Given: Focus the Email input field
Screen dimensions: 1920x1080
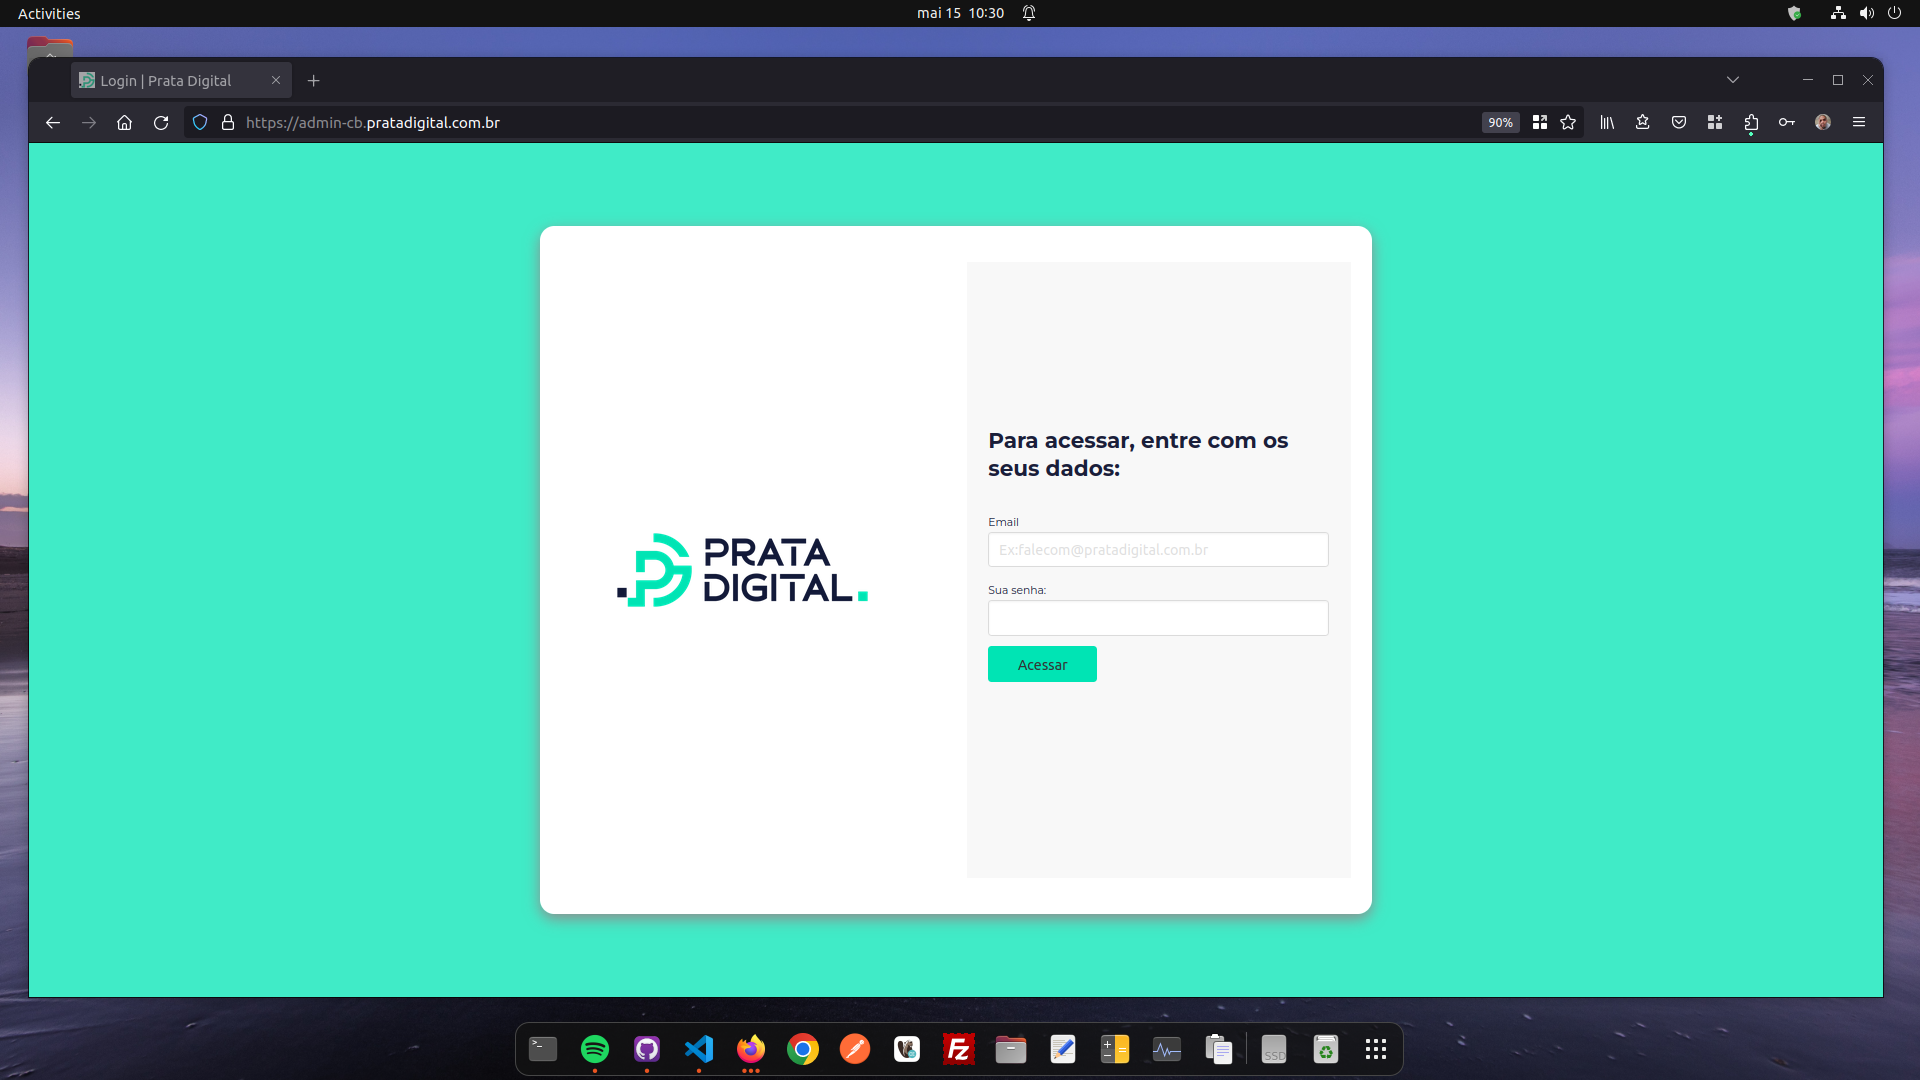Looking at the screenshot, I should (1158, 550).
